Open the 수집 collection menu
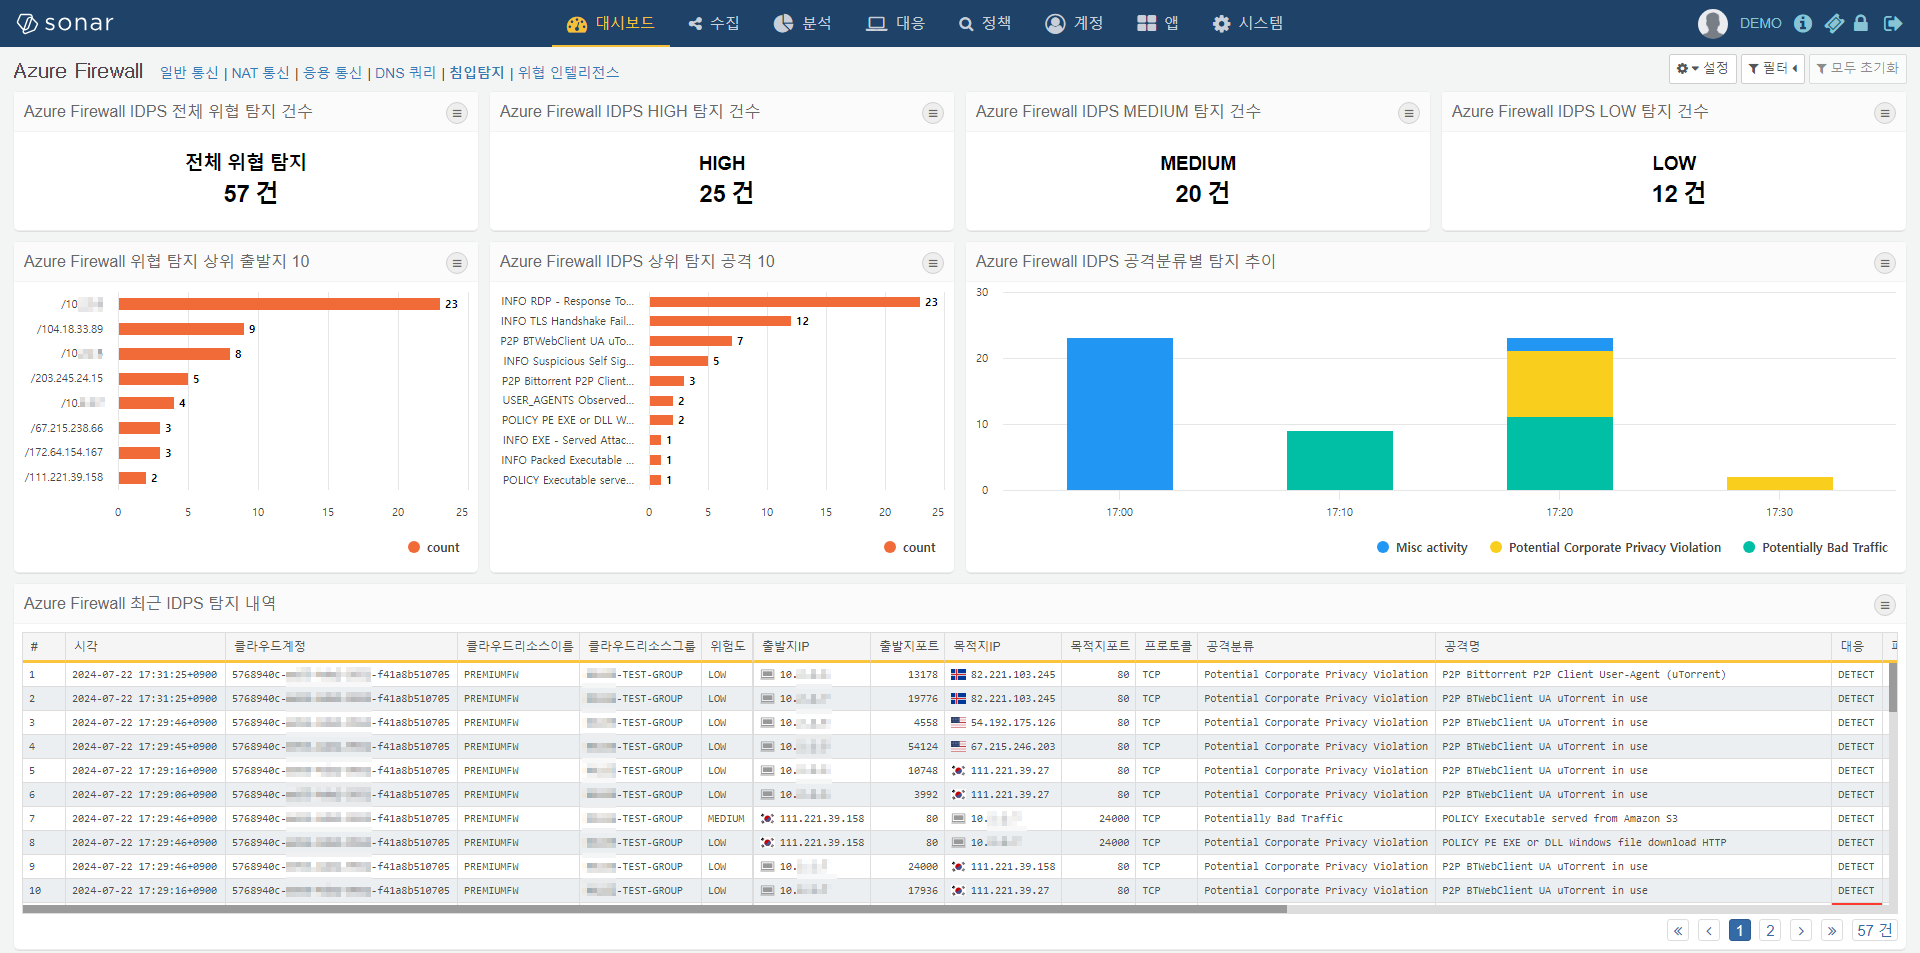Screen dimensions: 1920x953 pyautogui.click(x=714, y=23)
